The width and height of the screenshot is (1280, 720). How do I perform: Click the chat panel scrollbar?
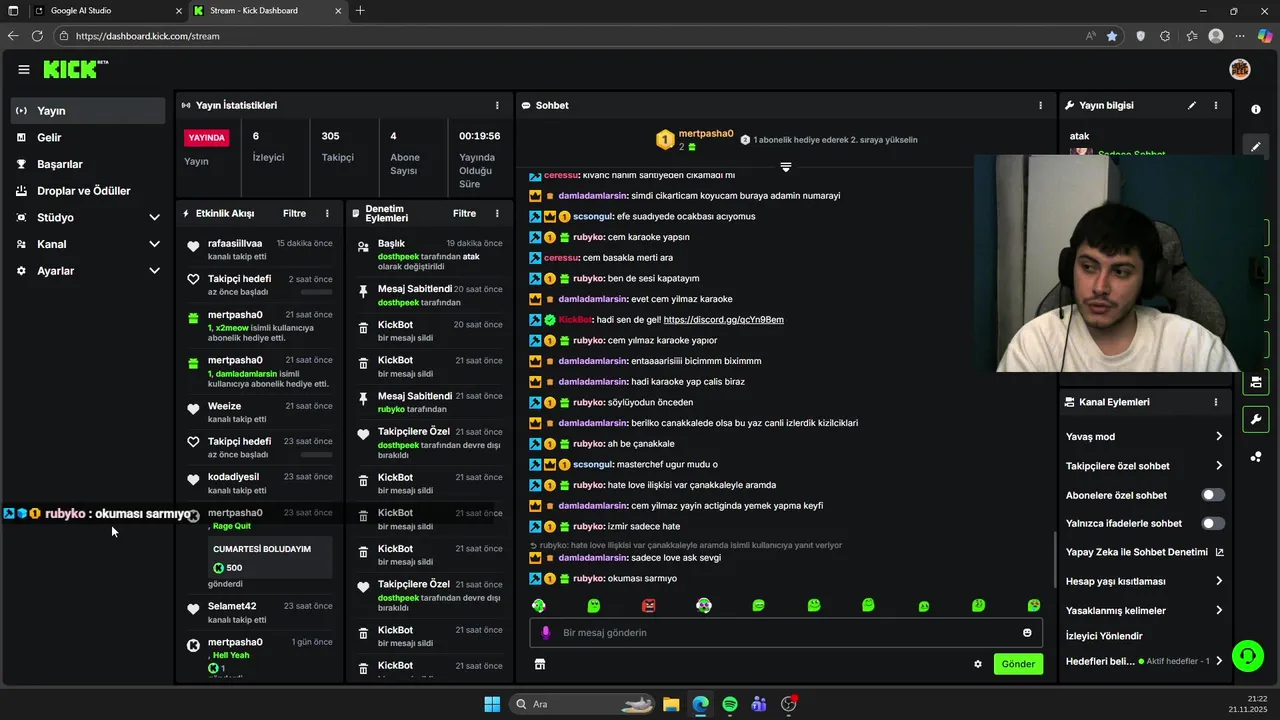point(1054,558)
